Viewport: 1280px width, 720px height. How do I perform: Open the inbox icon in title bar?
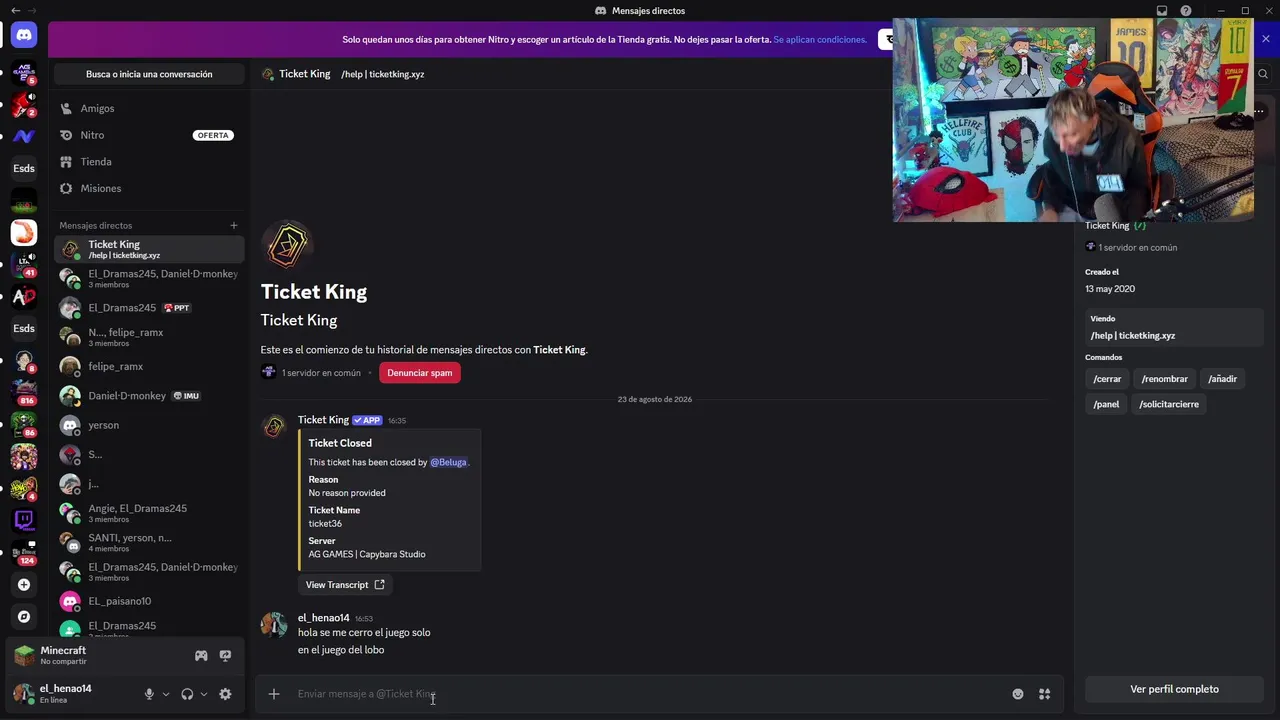click(1162, 11)
